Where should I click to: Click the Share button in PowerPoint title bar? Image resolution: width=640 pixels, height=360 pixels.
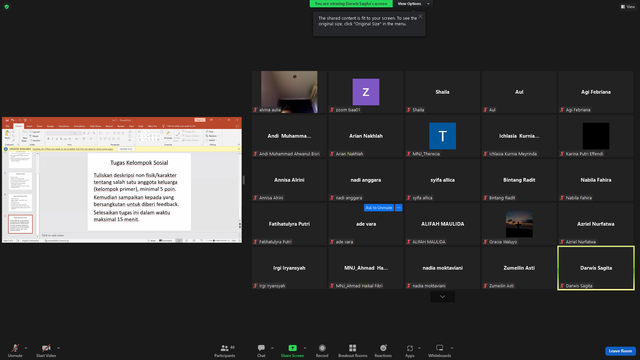[200, 120]
